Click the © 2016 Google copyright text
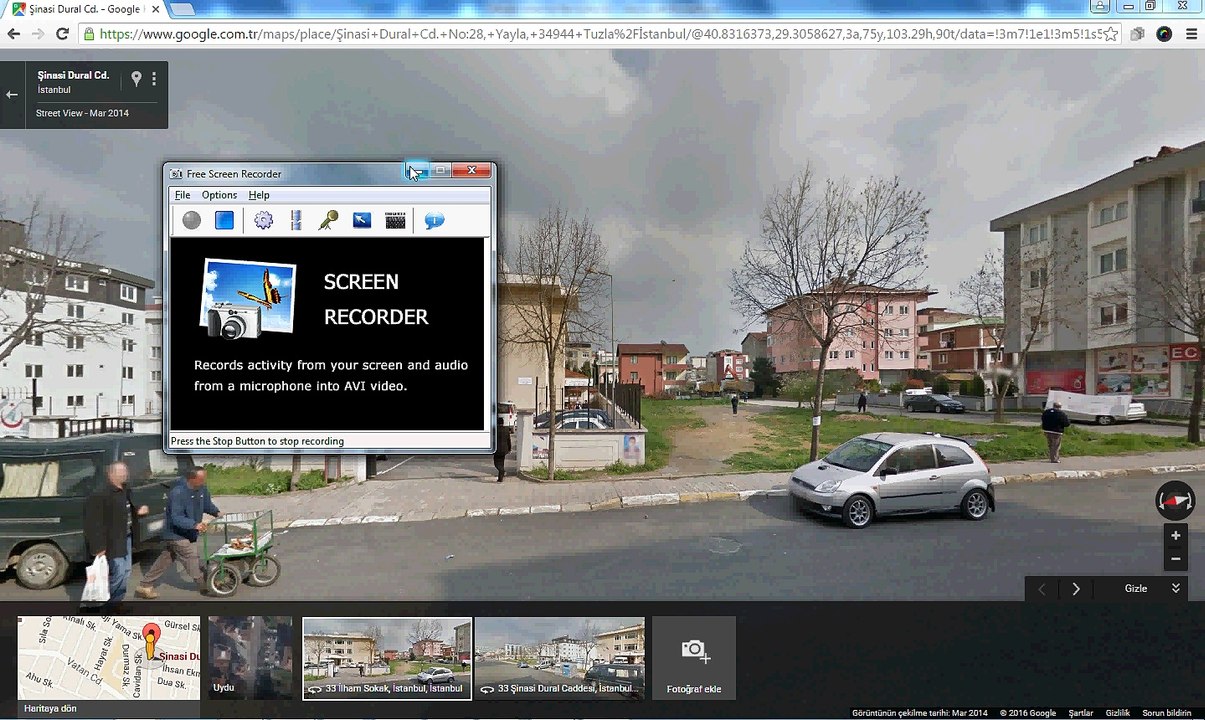Image resolution: width=1205 pixels, height=720 pixels. click(1028, 713)
